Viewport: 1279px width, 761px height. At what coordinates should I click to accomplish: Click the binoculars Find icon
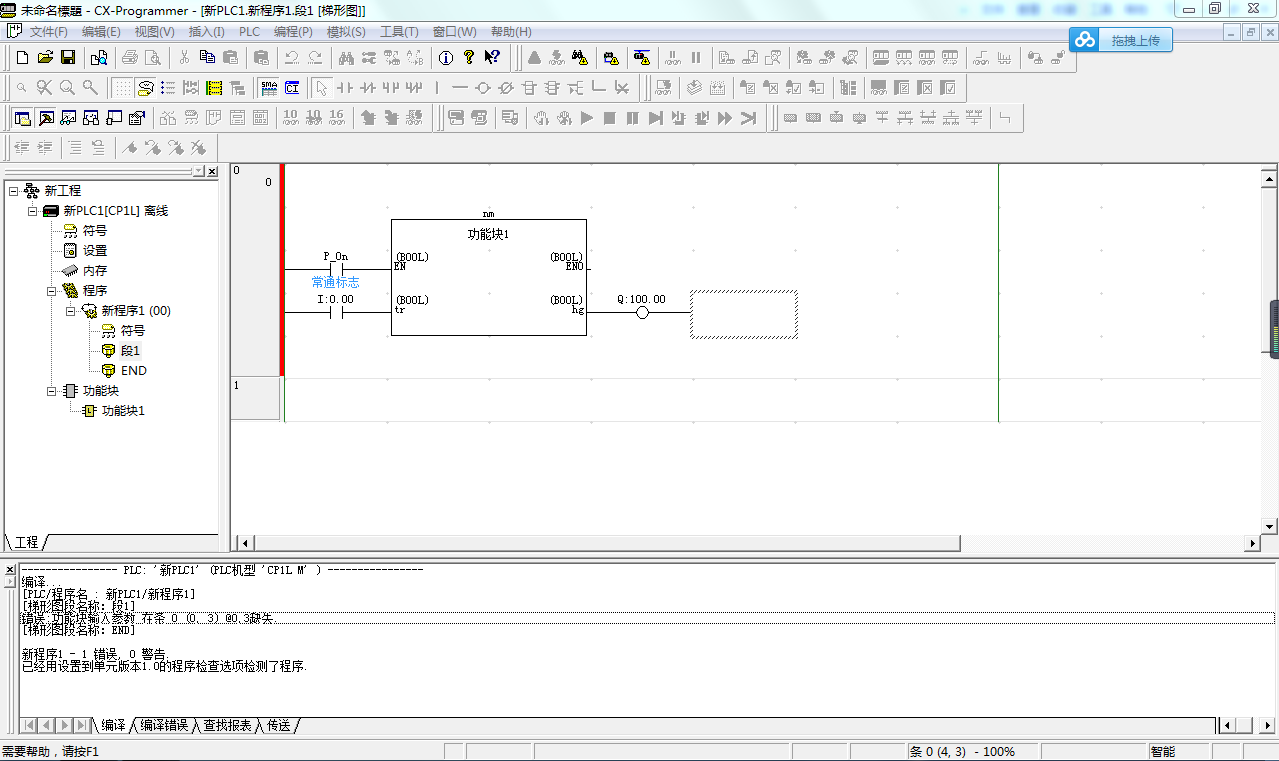point(346,58)
